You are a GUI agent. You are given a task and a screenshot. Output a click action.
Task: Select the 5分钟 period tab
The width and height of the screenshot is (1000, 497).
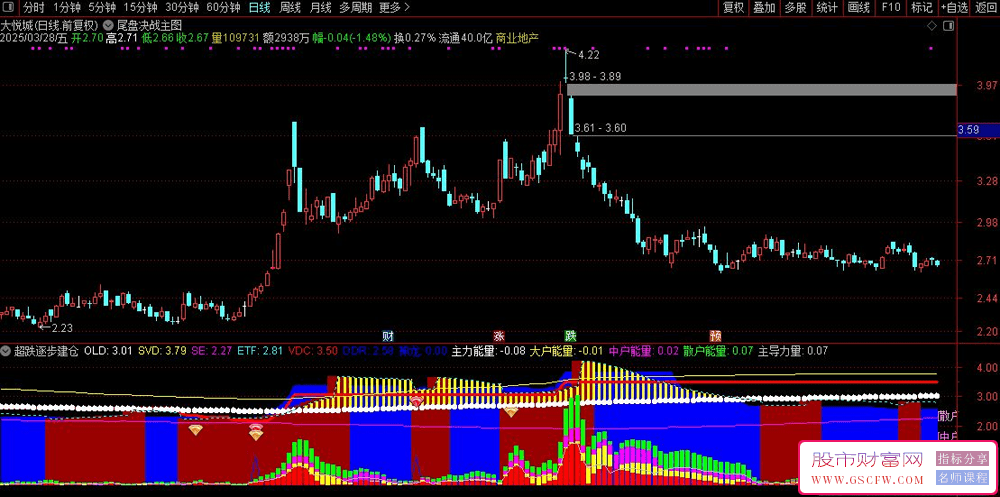[x=102, y=8]
